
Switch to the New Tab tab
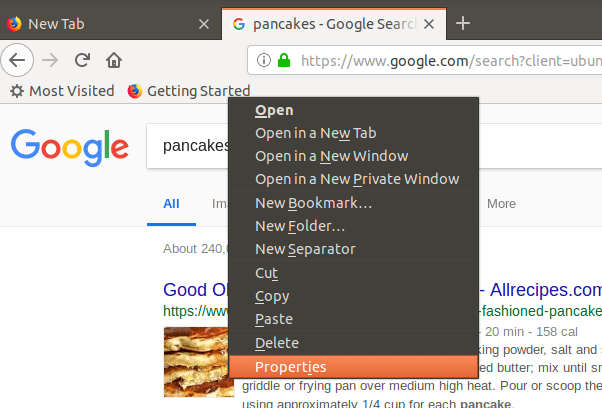point(111,24)
